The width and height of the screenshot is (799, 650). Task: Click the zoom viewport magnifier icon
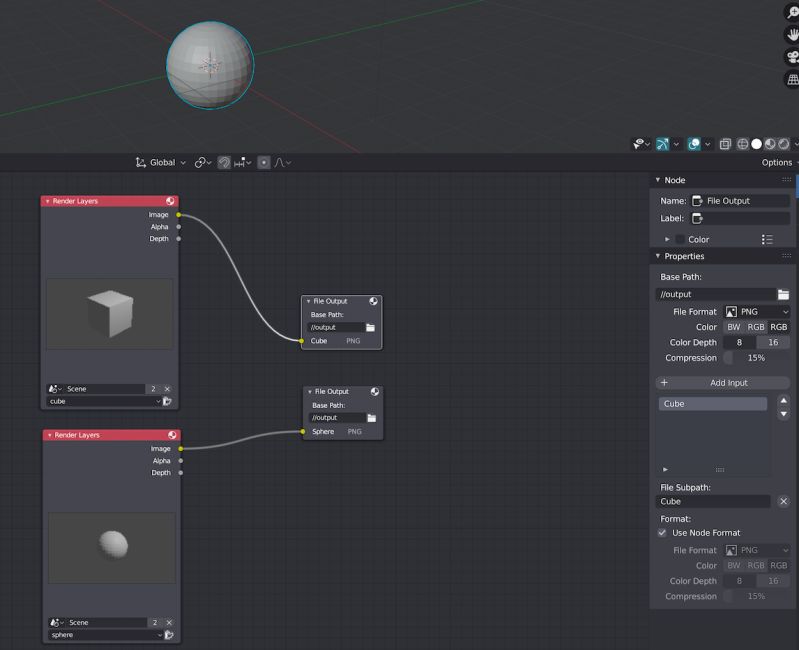click(x=792, y=13)
